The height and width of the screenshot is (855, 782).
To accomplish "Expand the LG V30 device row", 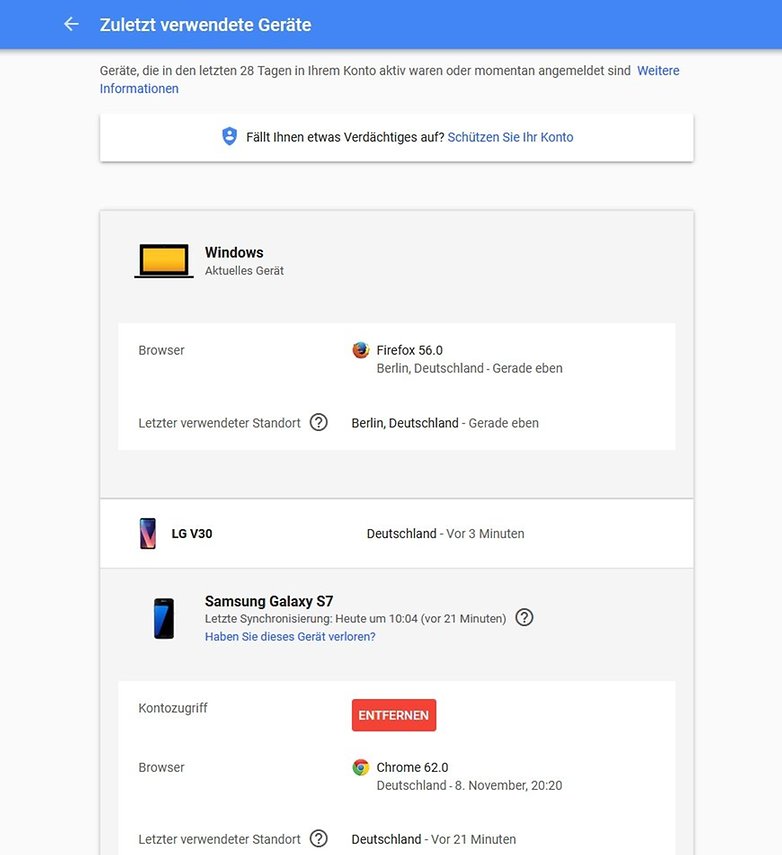I will tap(396, 533).
